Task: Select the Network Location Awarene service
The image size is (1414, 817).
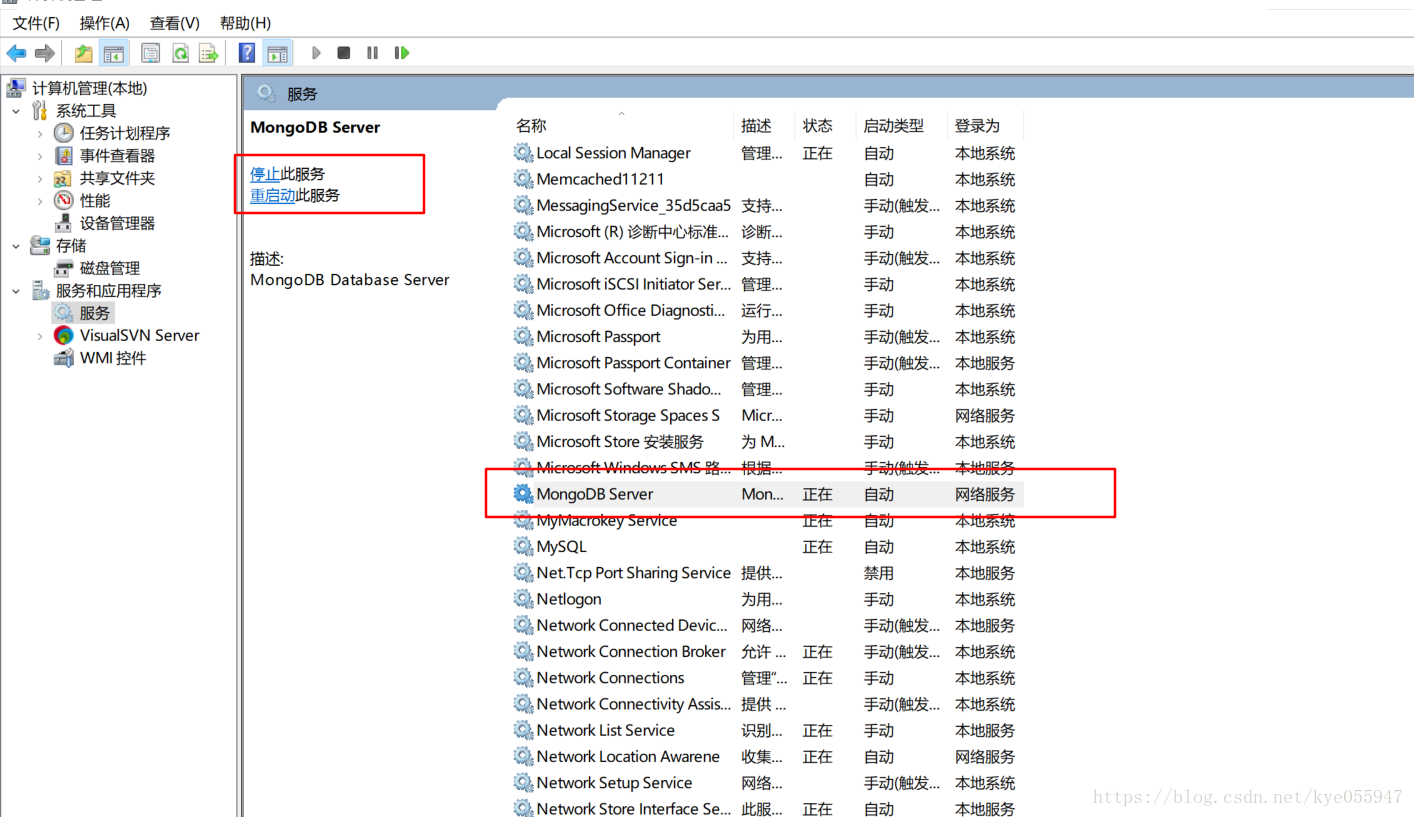Action: 766,756
